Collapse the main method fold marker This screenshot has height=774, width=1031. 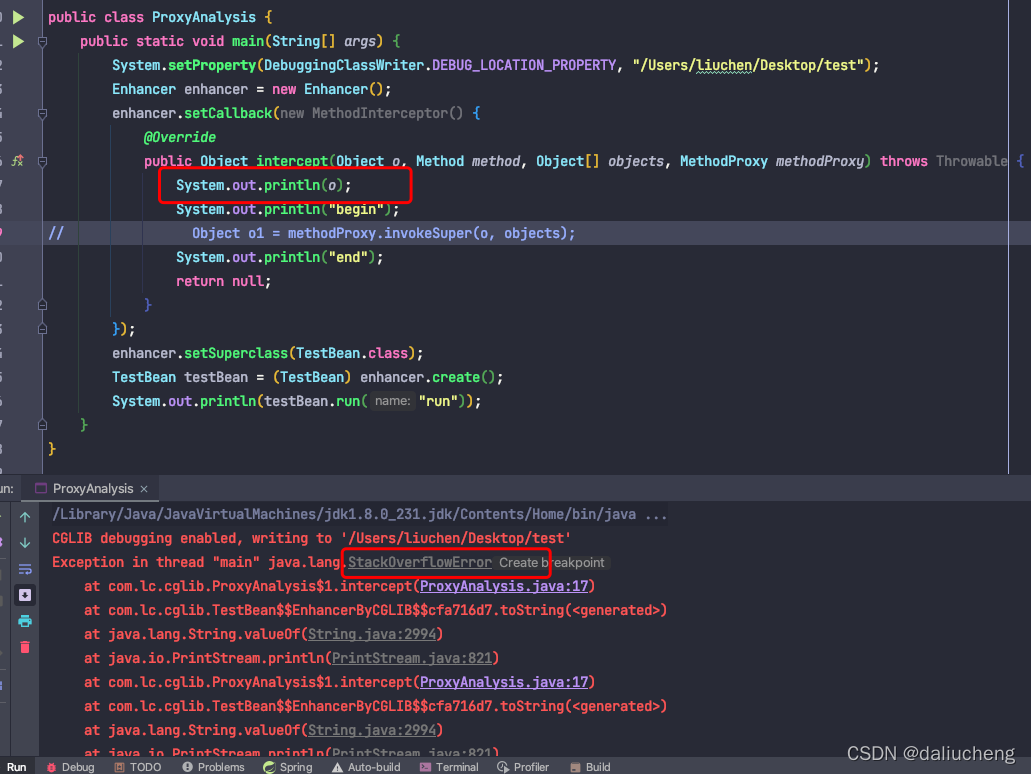[x=43, y=41]
